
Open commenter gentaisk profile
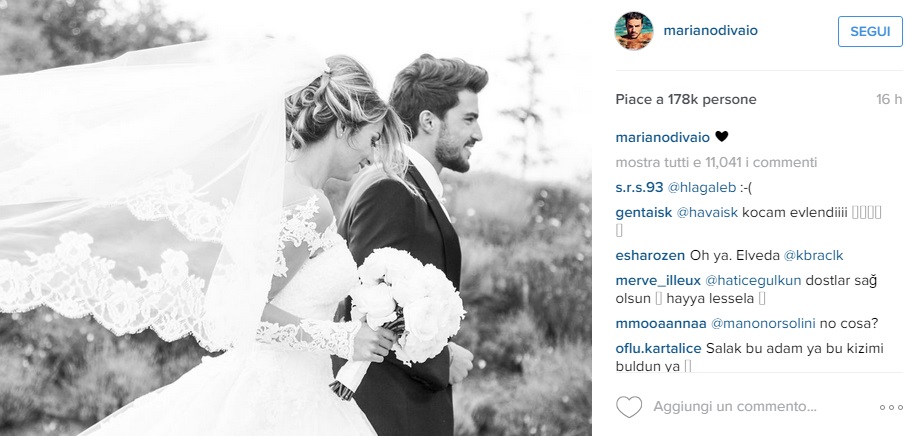(644, 213)
